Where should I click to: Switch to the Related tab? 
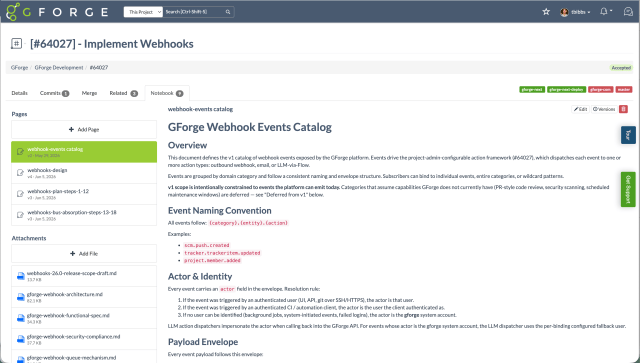tap(123, 93)
